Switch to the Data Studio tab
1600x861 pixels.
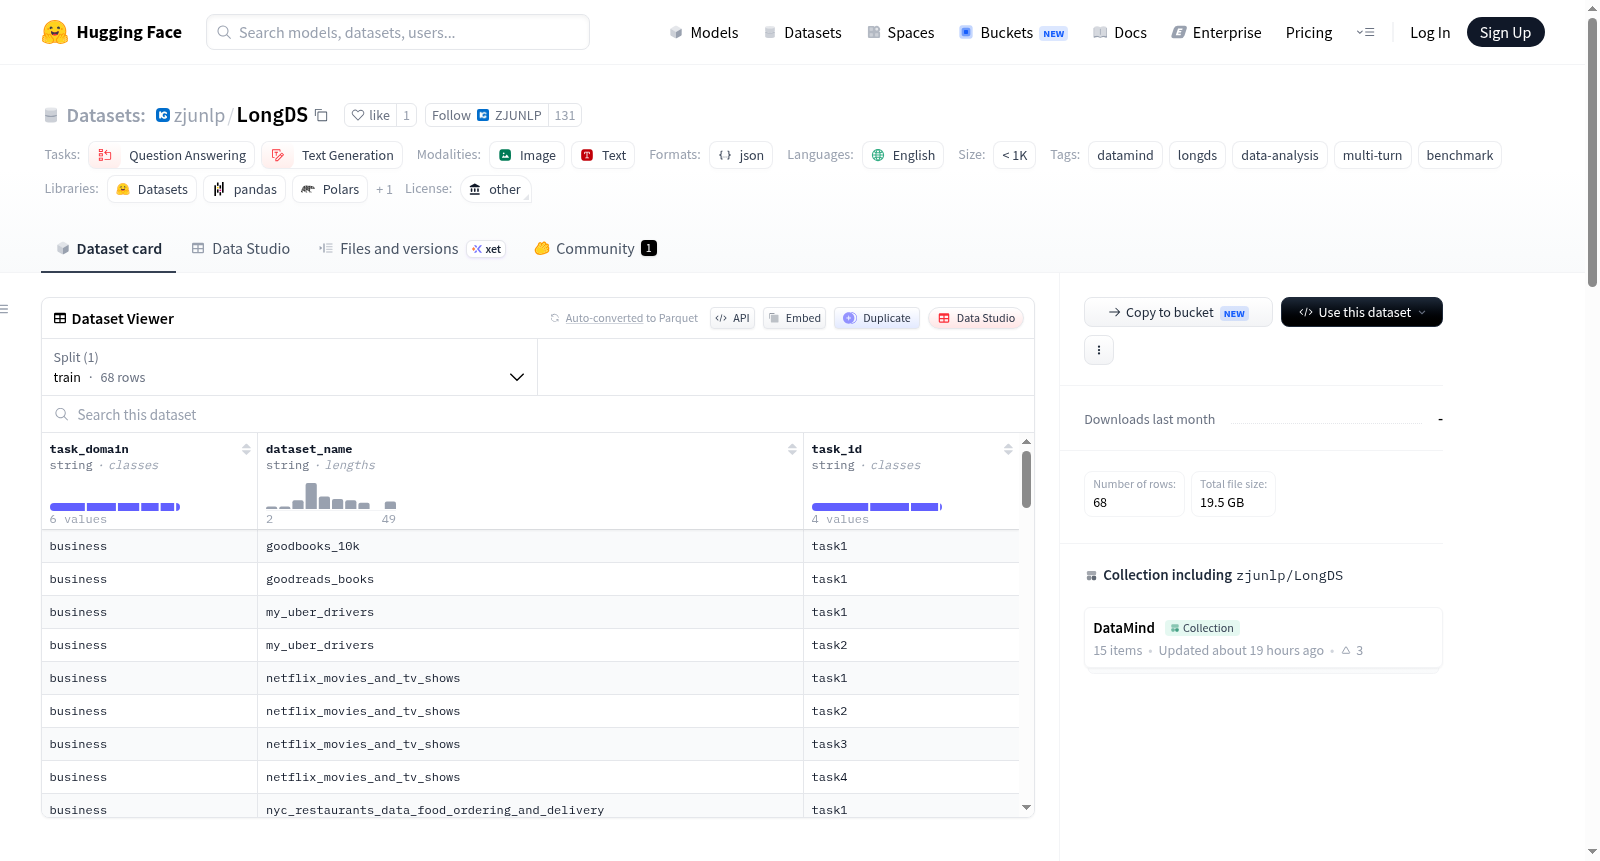[x=241, y=249]
